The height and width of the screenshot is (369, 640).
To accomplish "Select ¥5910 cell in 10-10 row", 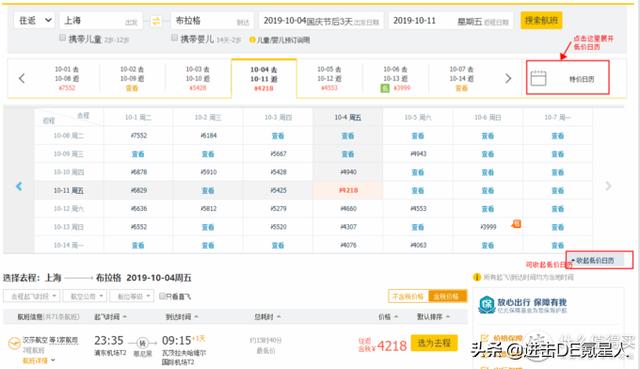I will [x=208, y=172].
